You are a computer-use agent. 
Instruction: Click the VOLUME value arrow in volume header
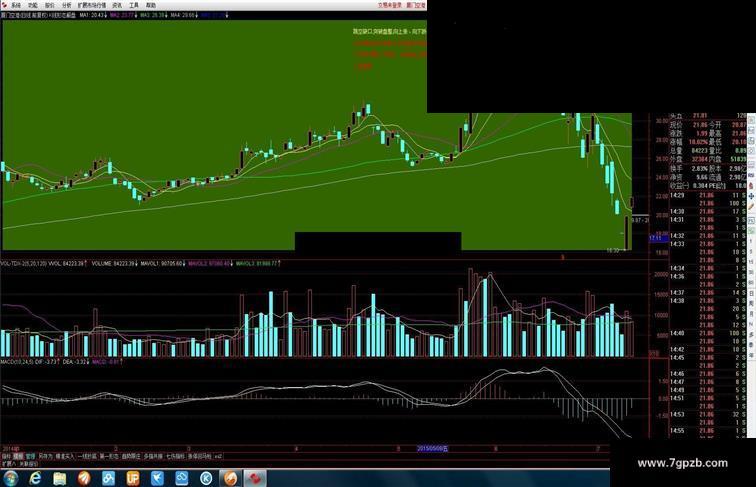(x=136, y=264)
